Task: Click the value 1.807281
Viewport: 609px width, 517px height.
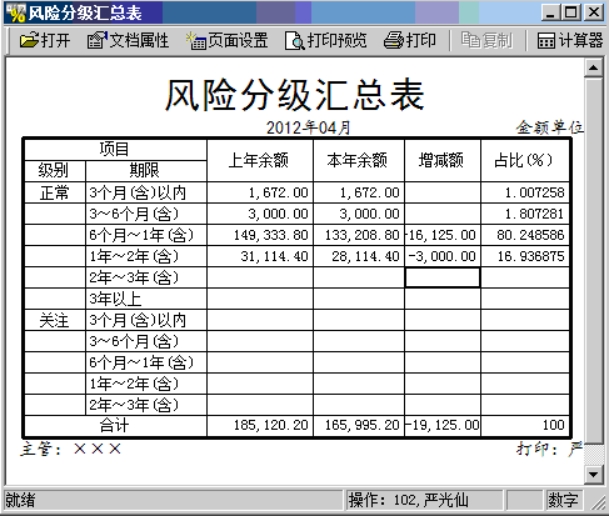Action: [x=535, y=214]
